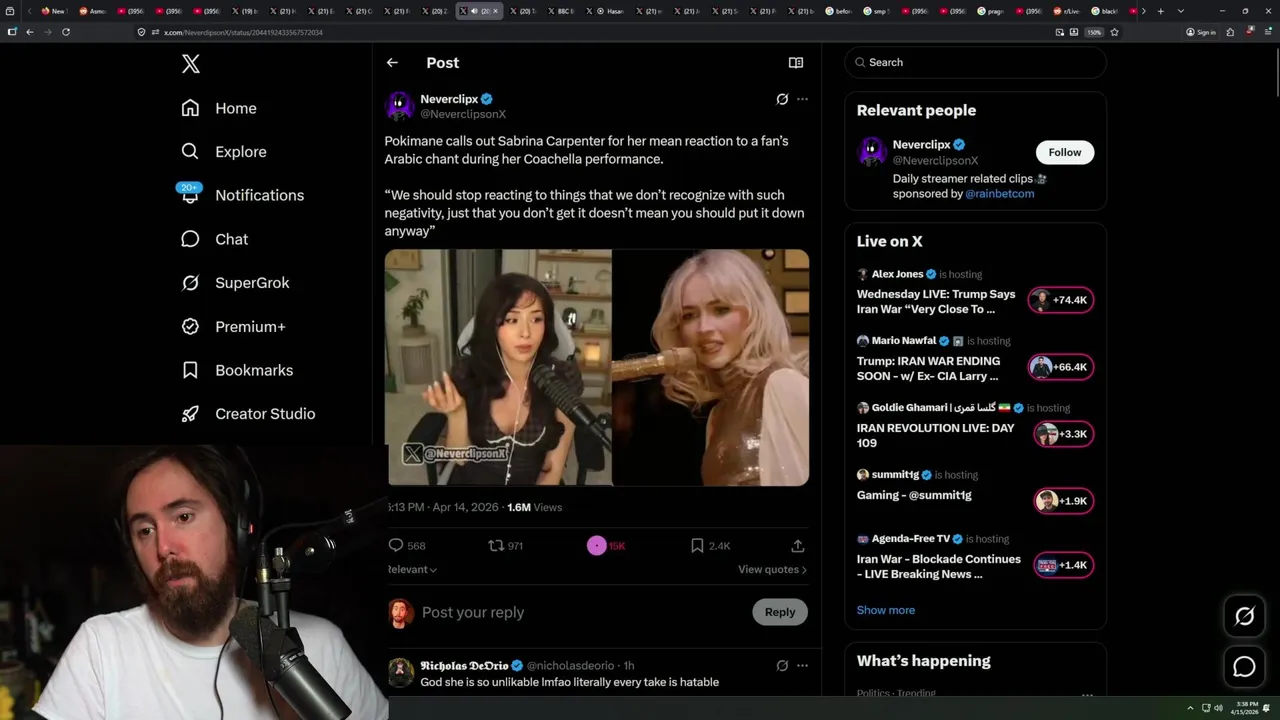The height and width of the screenshot is (720, 1280).
Task: Click the Bookmarks sidebar icon
Action: click(190, 370)
